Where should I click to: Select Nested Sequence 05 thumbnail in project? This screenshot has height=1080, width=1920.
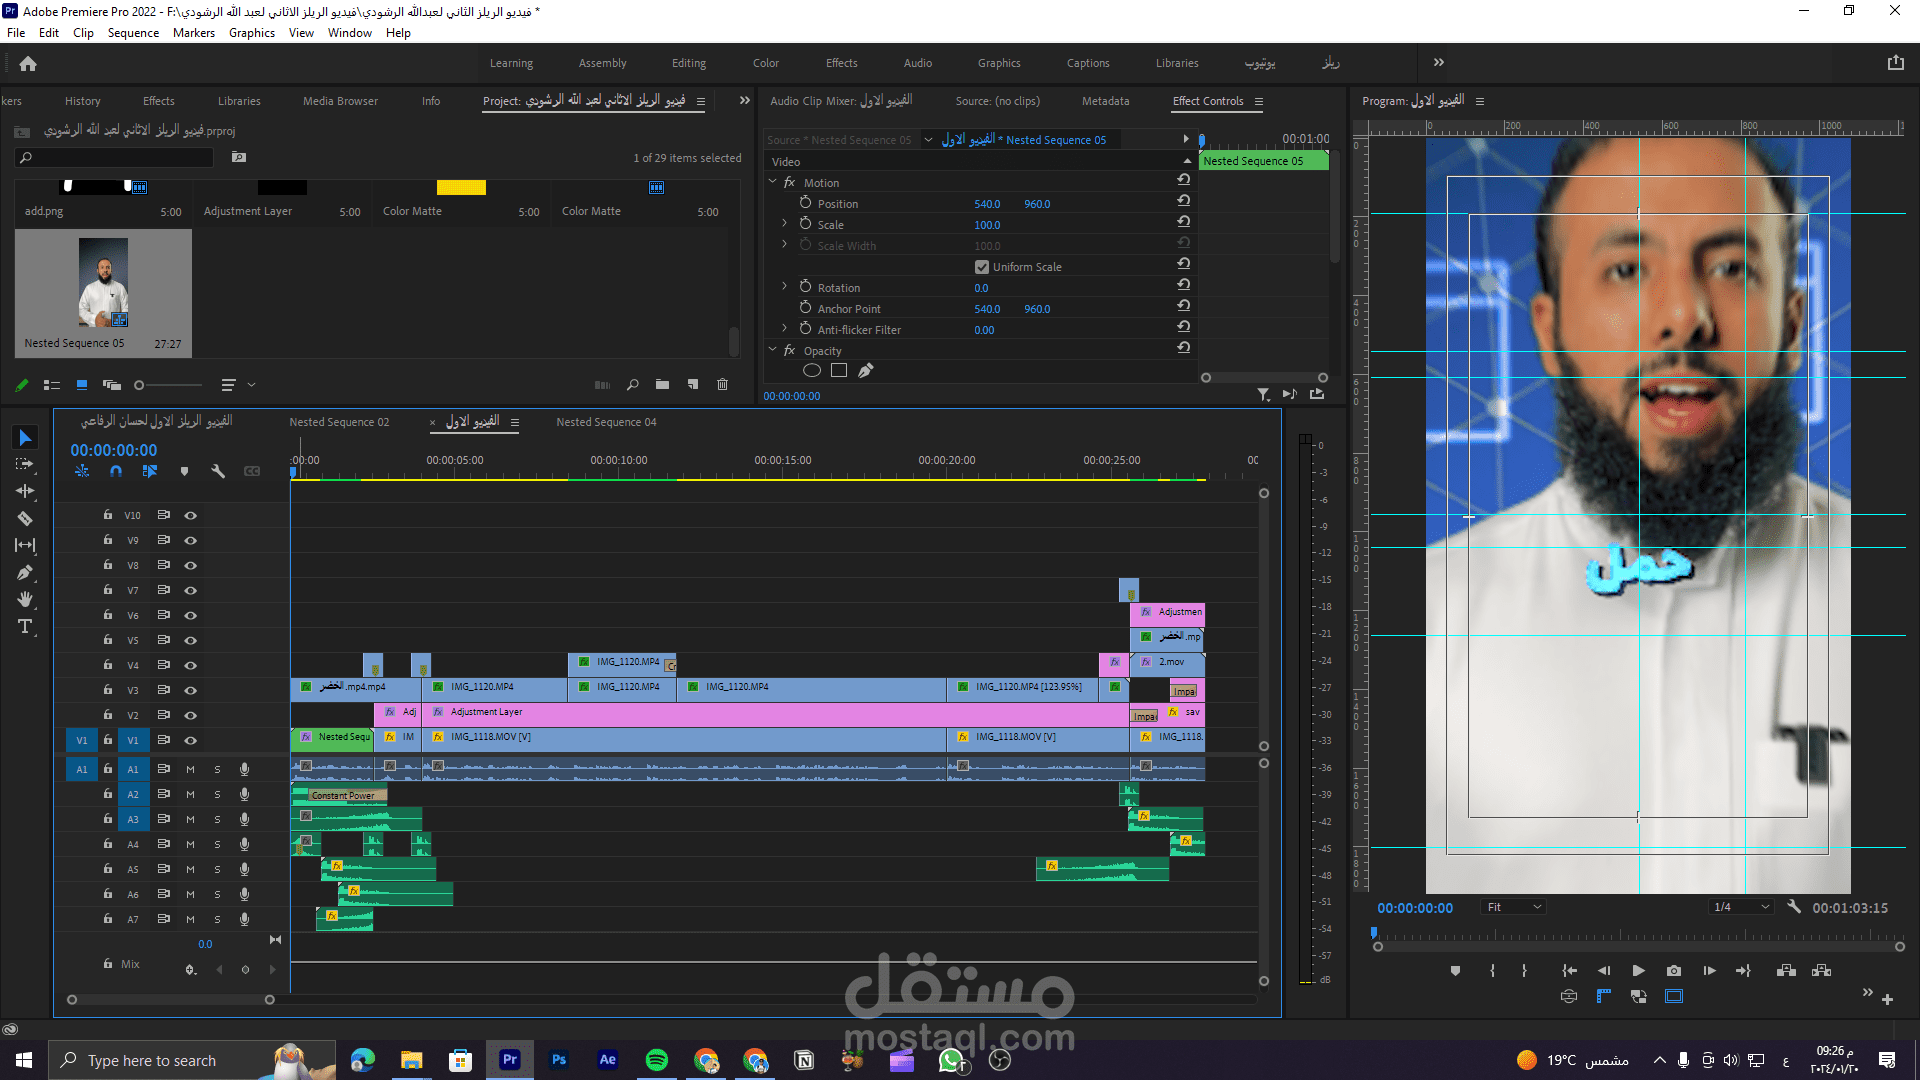point(103,282)
